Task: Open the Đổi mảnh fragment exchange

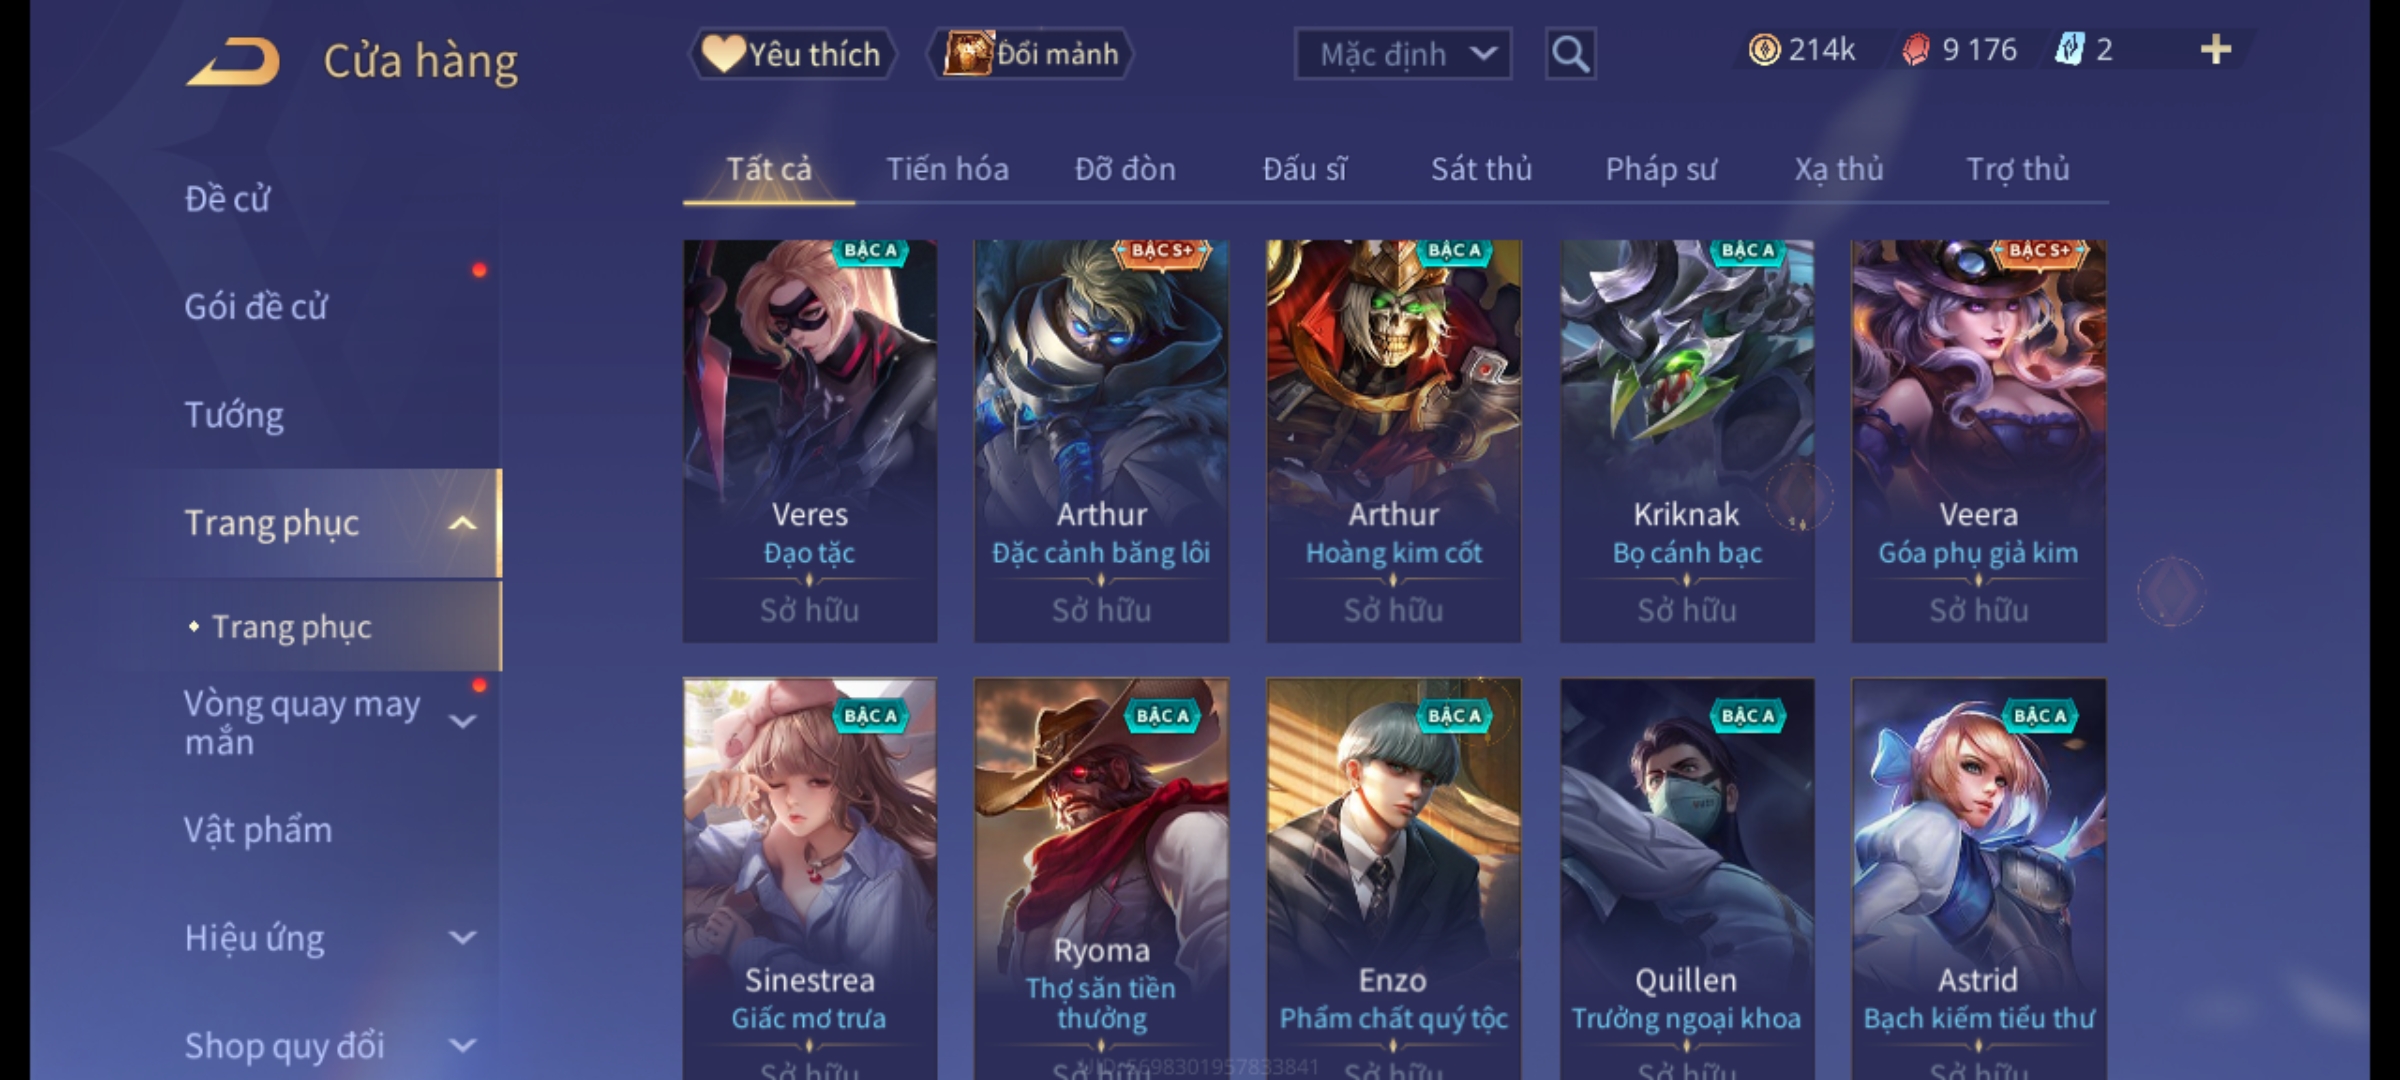Action: (1031, 54)
